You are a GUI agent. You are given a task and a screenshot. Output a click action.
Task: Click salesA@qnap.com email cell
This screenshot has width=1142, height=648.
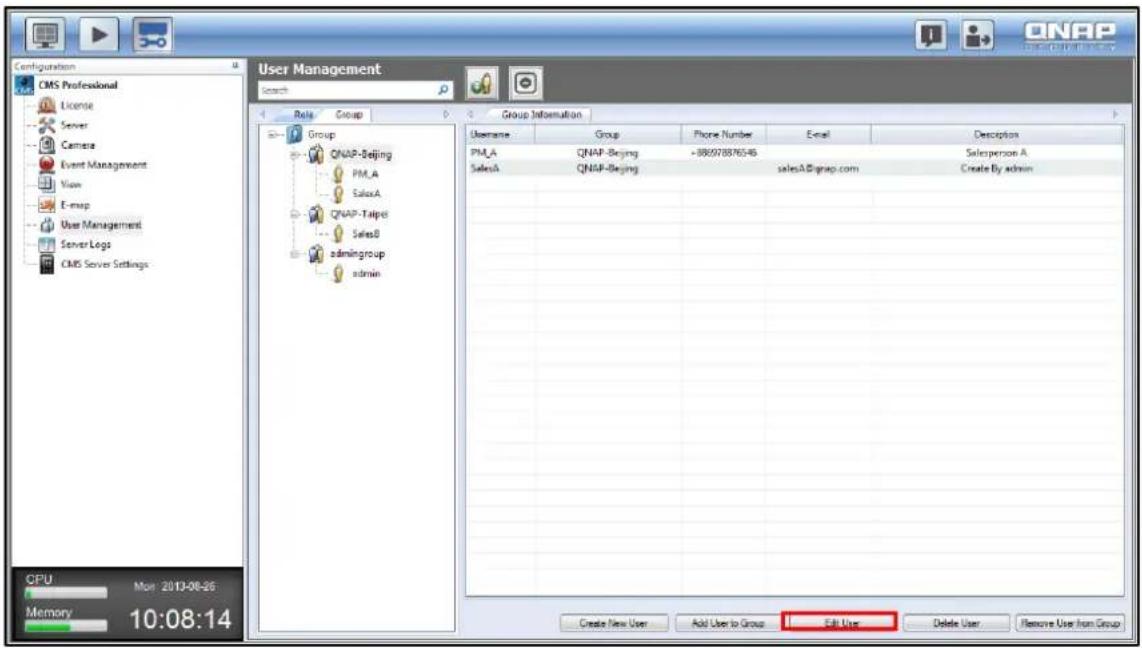[818, 168]
